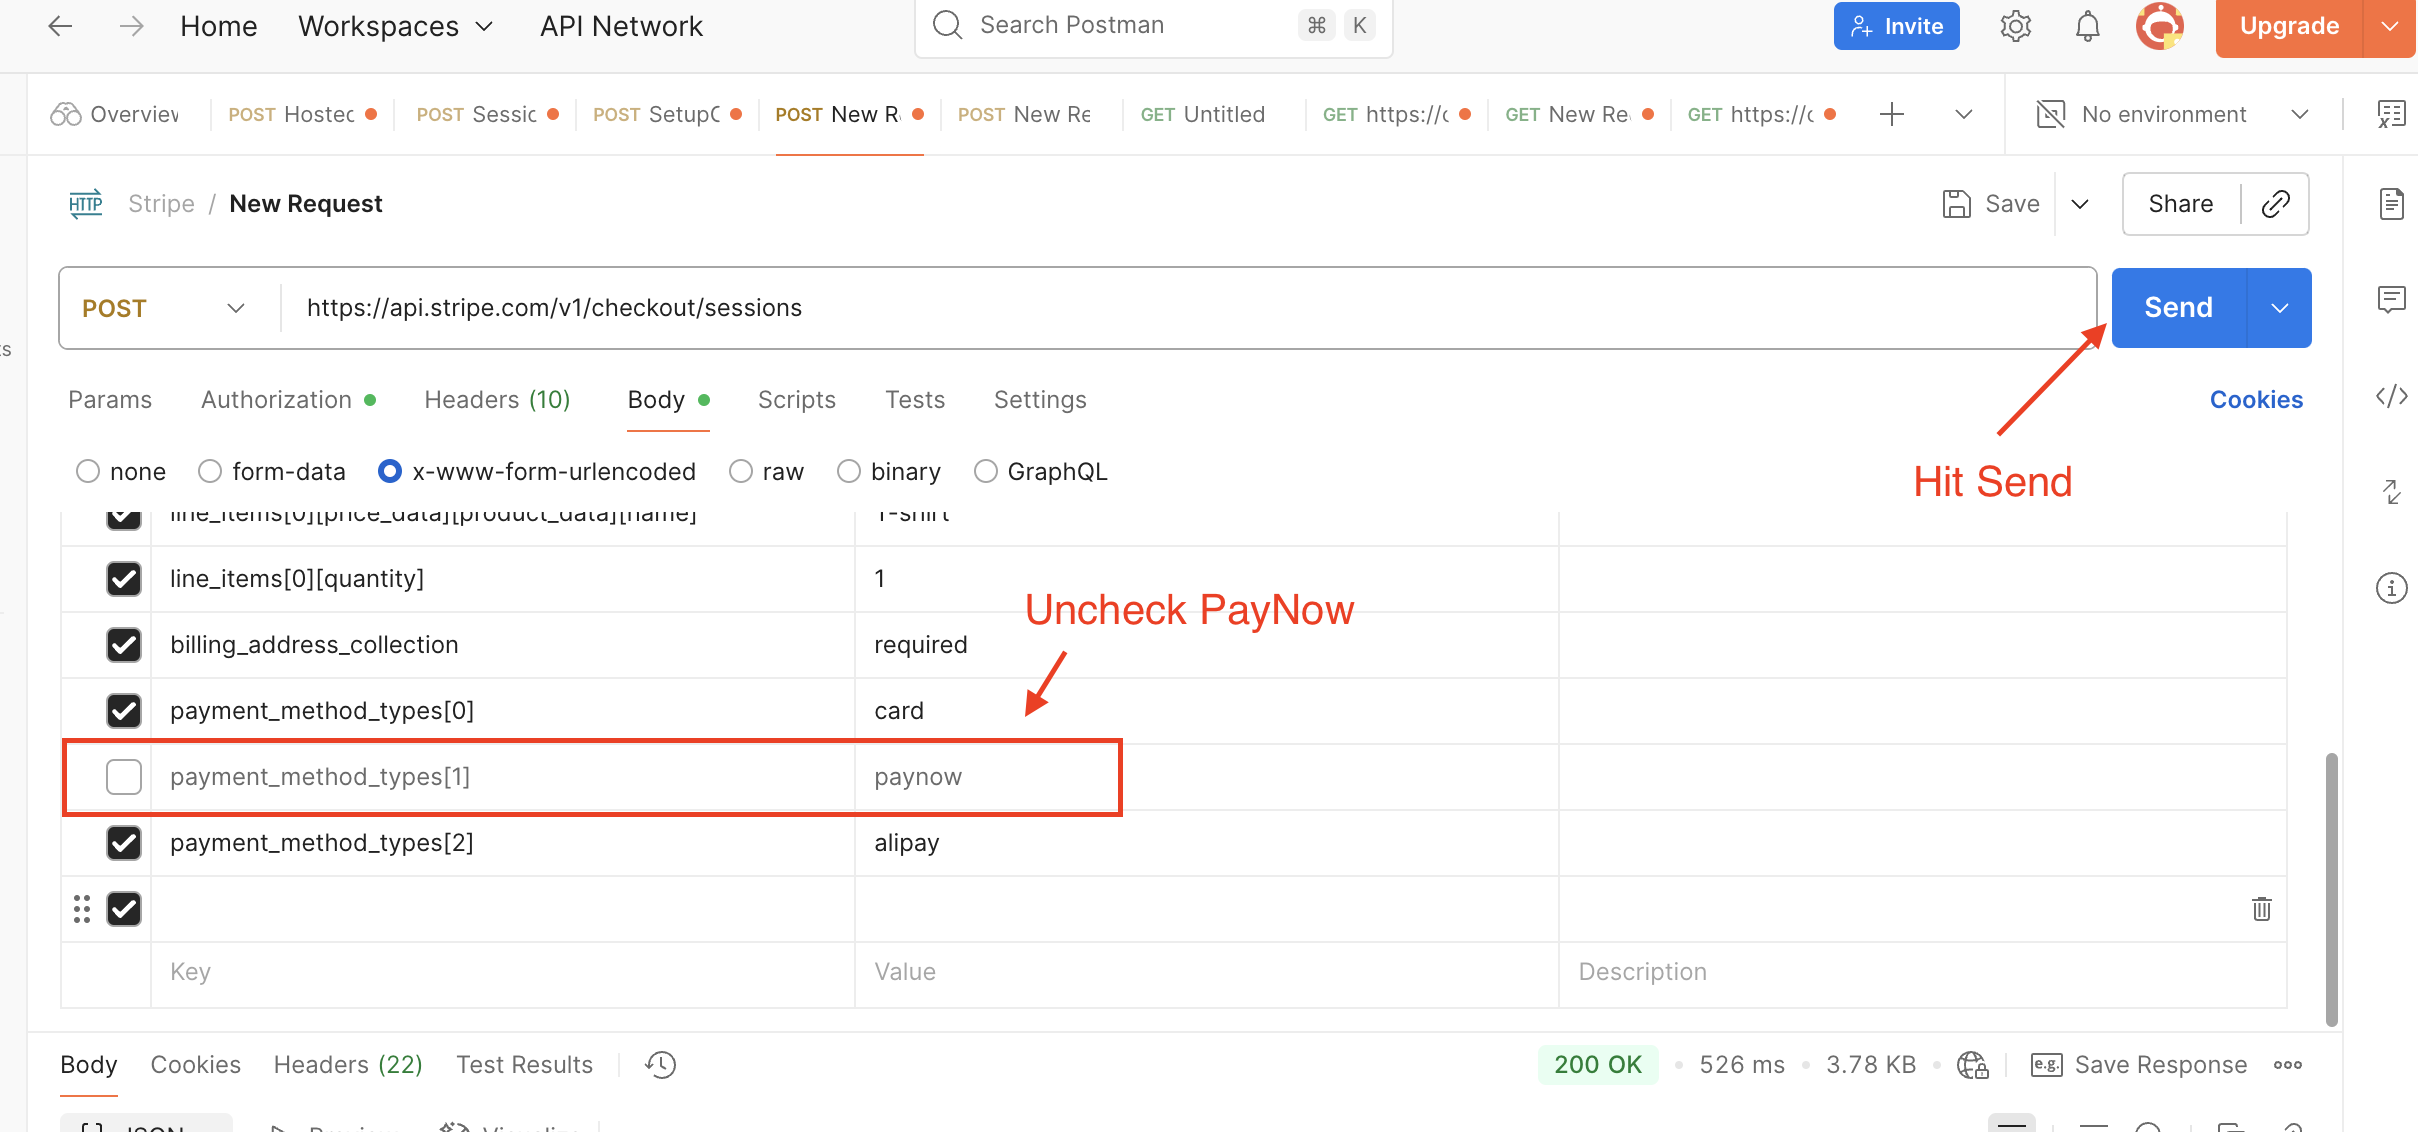Viewport: 2418px width, 1132px height.
Task: Open the notifications bell
Action: (x=2088, y=26)
